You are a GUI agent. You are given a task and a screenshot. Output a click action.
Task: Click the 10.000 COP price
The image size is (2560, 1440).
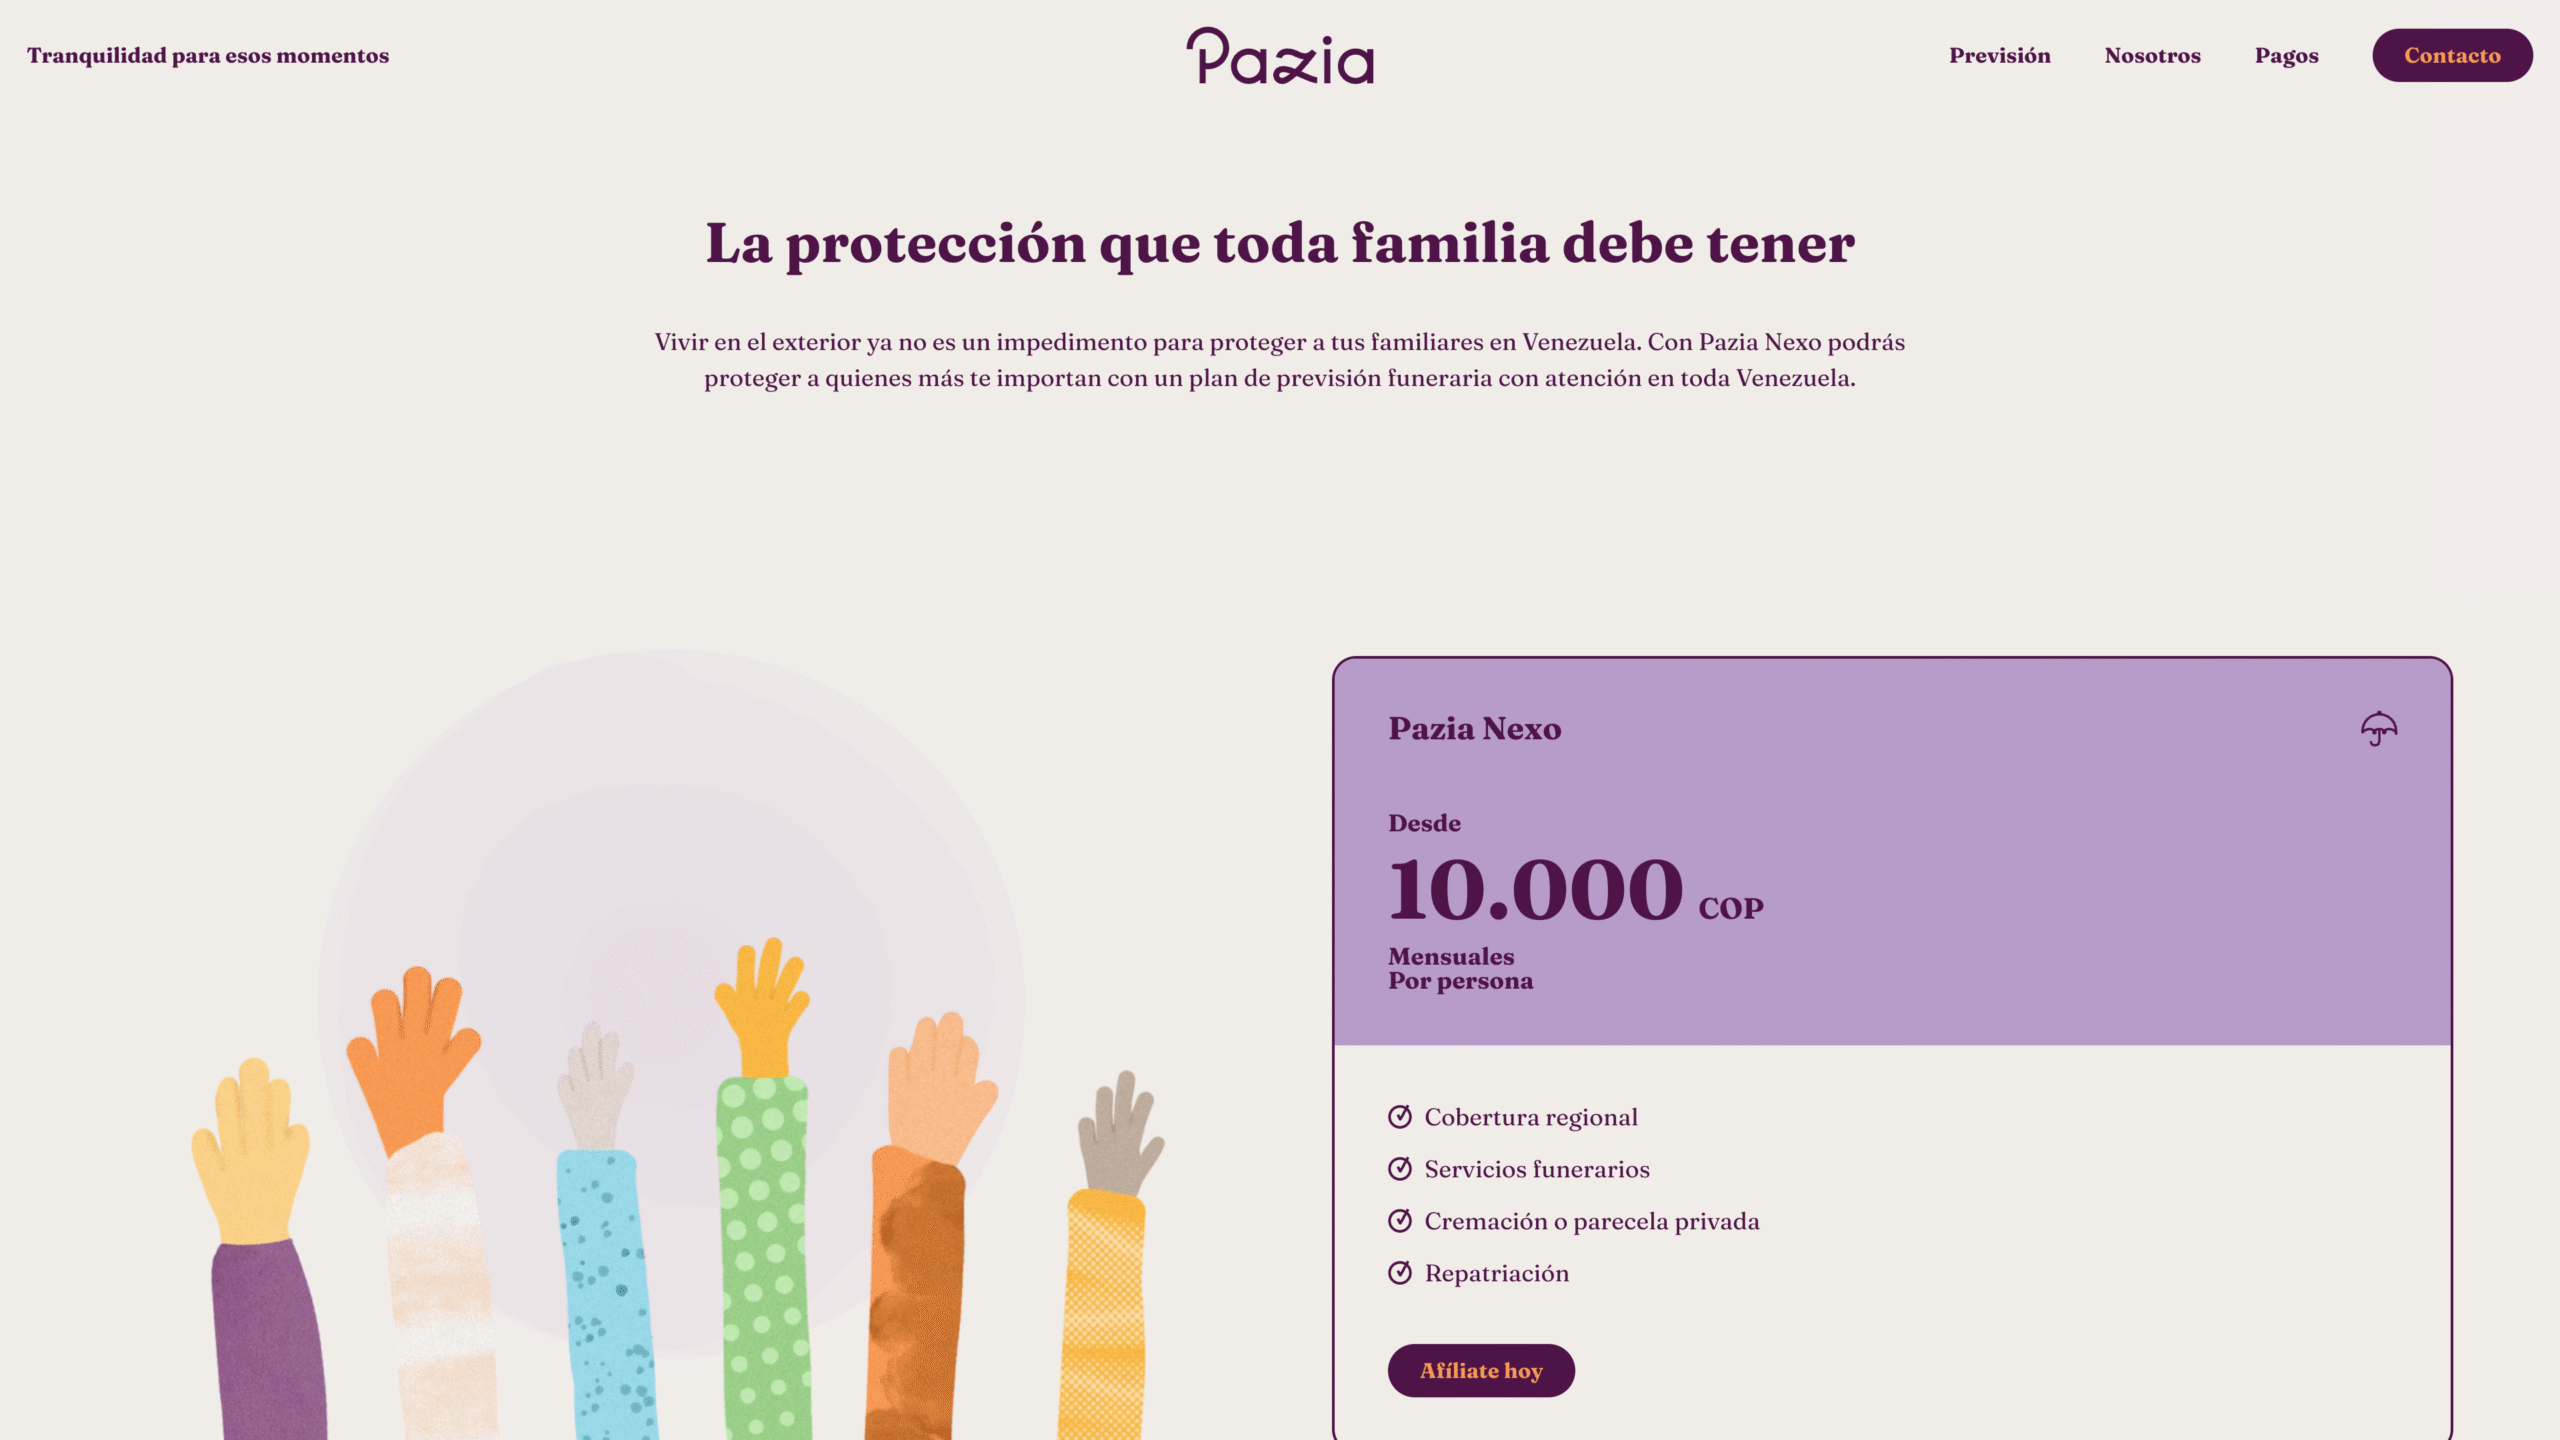click(x=1576, y=890)
